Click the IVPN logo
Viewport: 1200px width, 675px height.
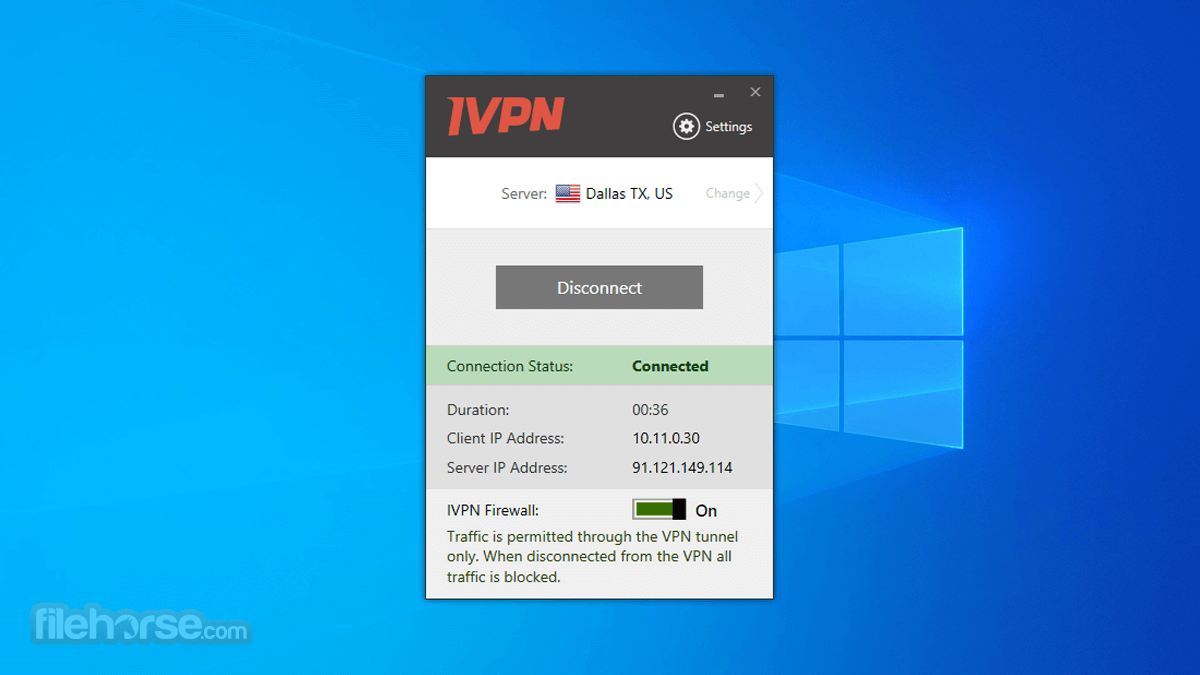pyautogui.click(x=506, y=116)
